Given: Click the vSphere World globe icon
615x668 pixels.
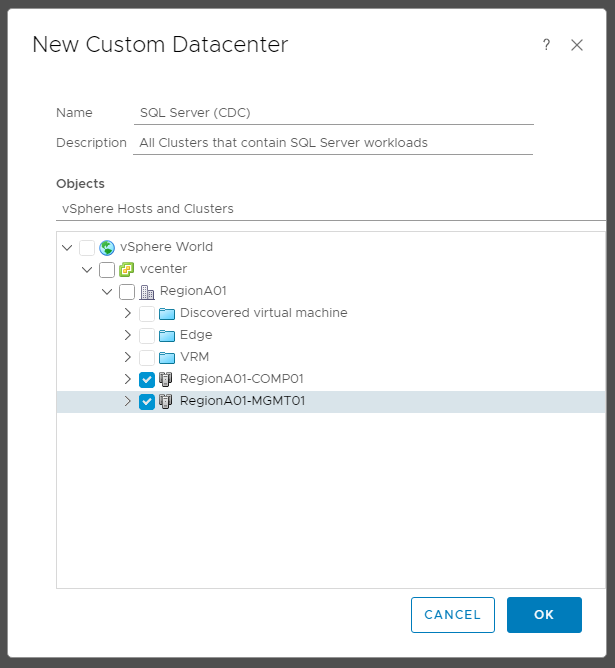Looking at the screenshot, I should click(107, 248).
